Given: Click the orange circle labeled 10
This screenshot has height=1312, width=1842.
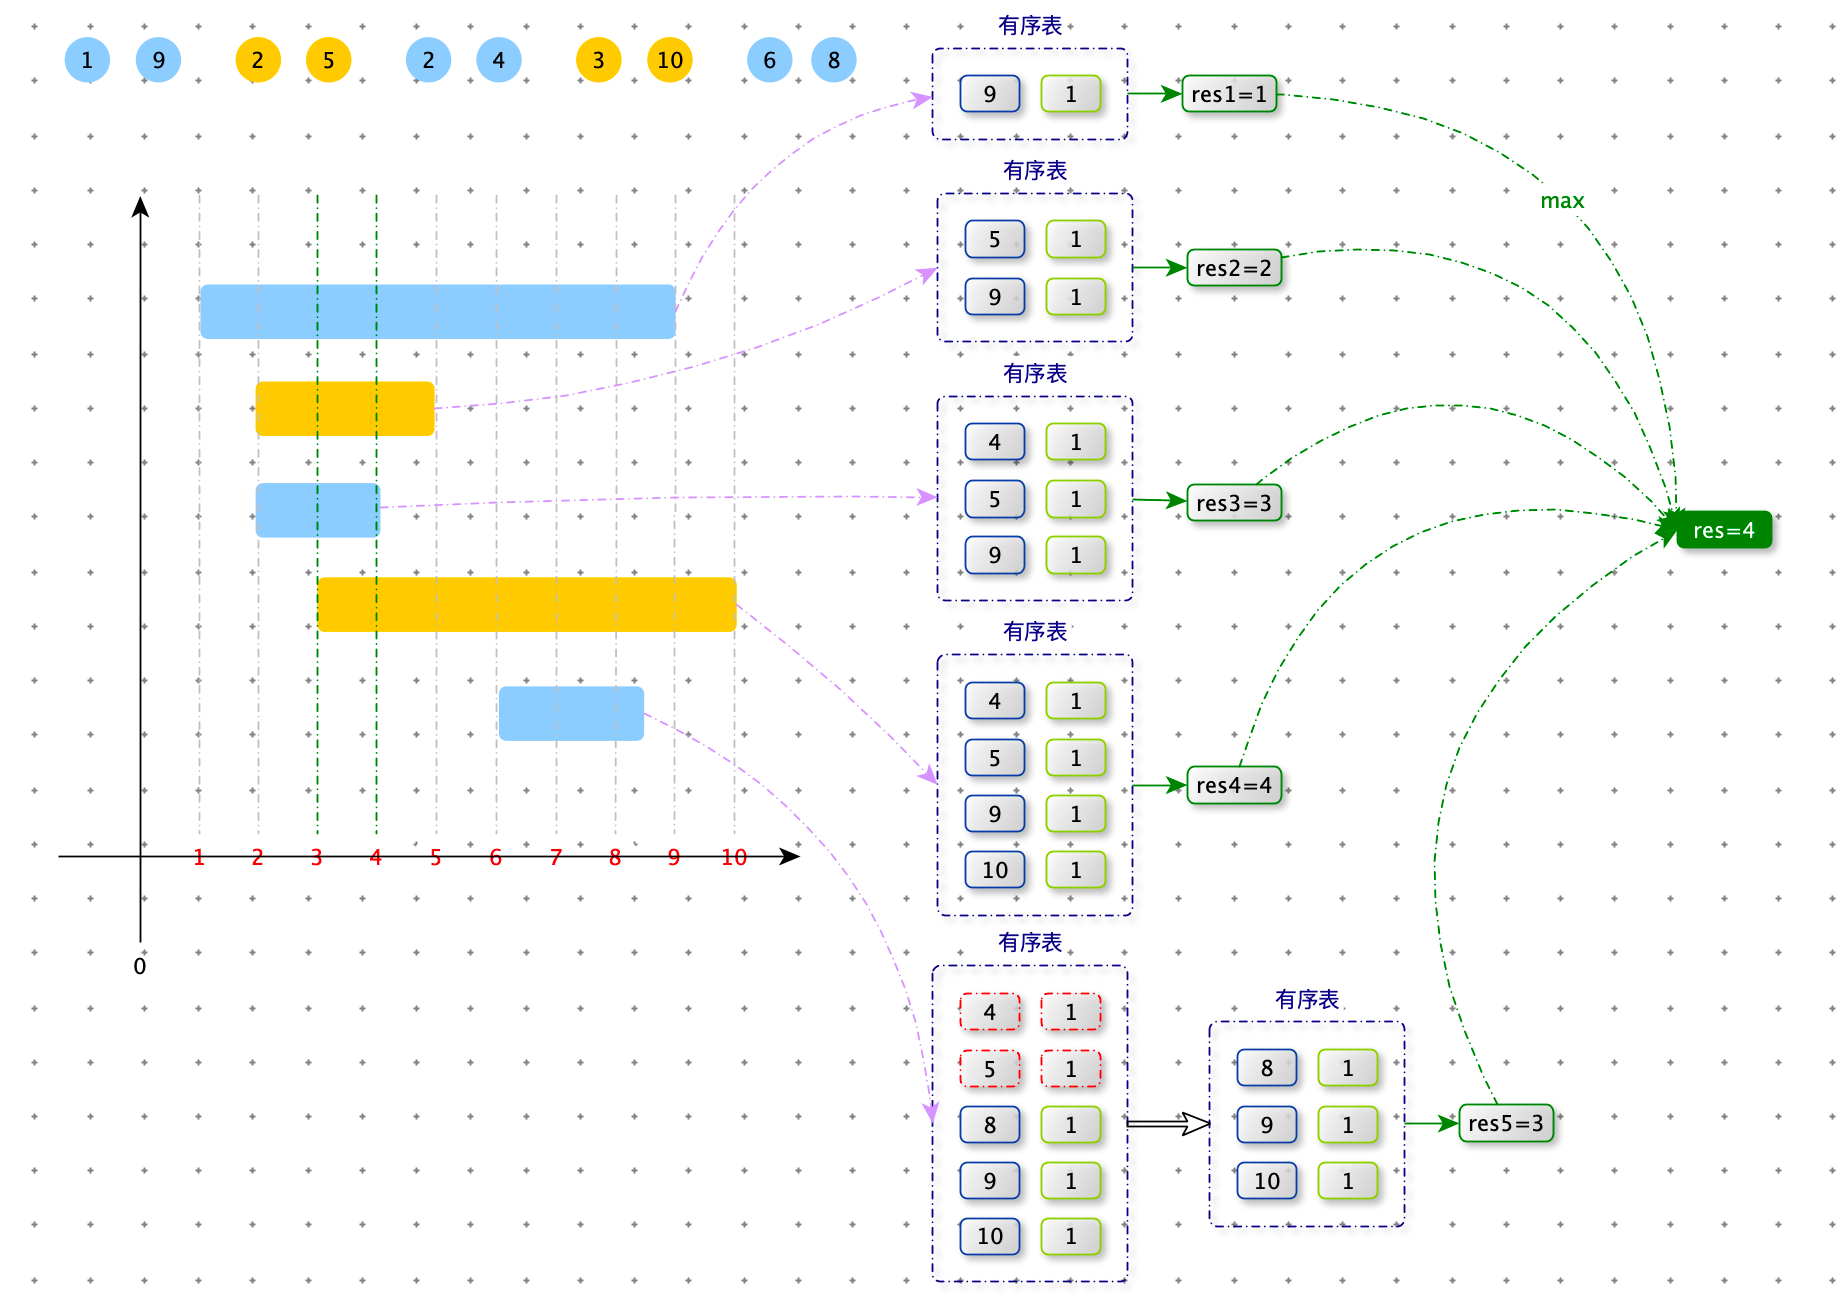Looking at the screenshot, I should (670, 60).
